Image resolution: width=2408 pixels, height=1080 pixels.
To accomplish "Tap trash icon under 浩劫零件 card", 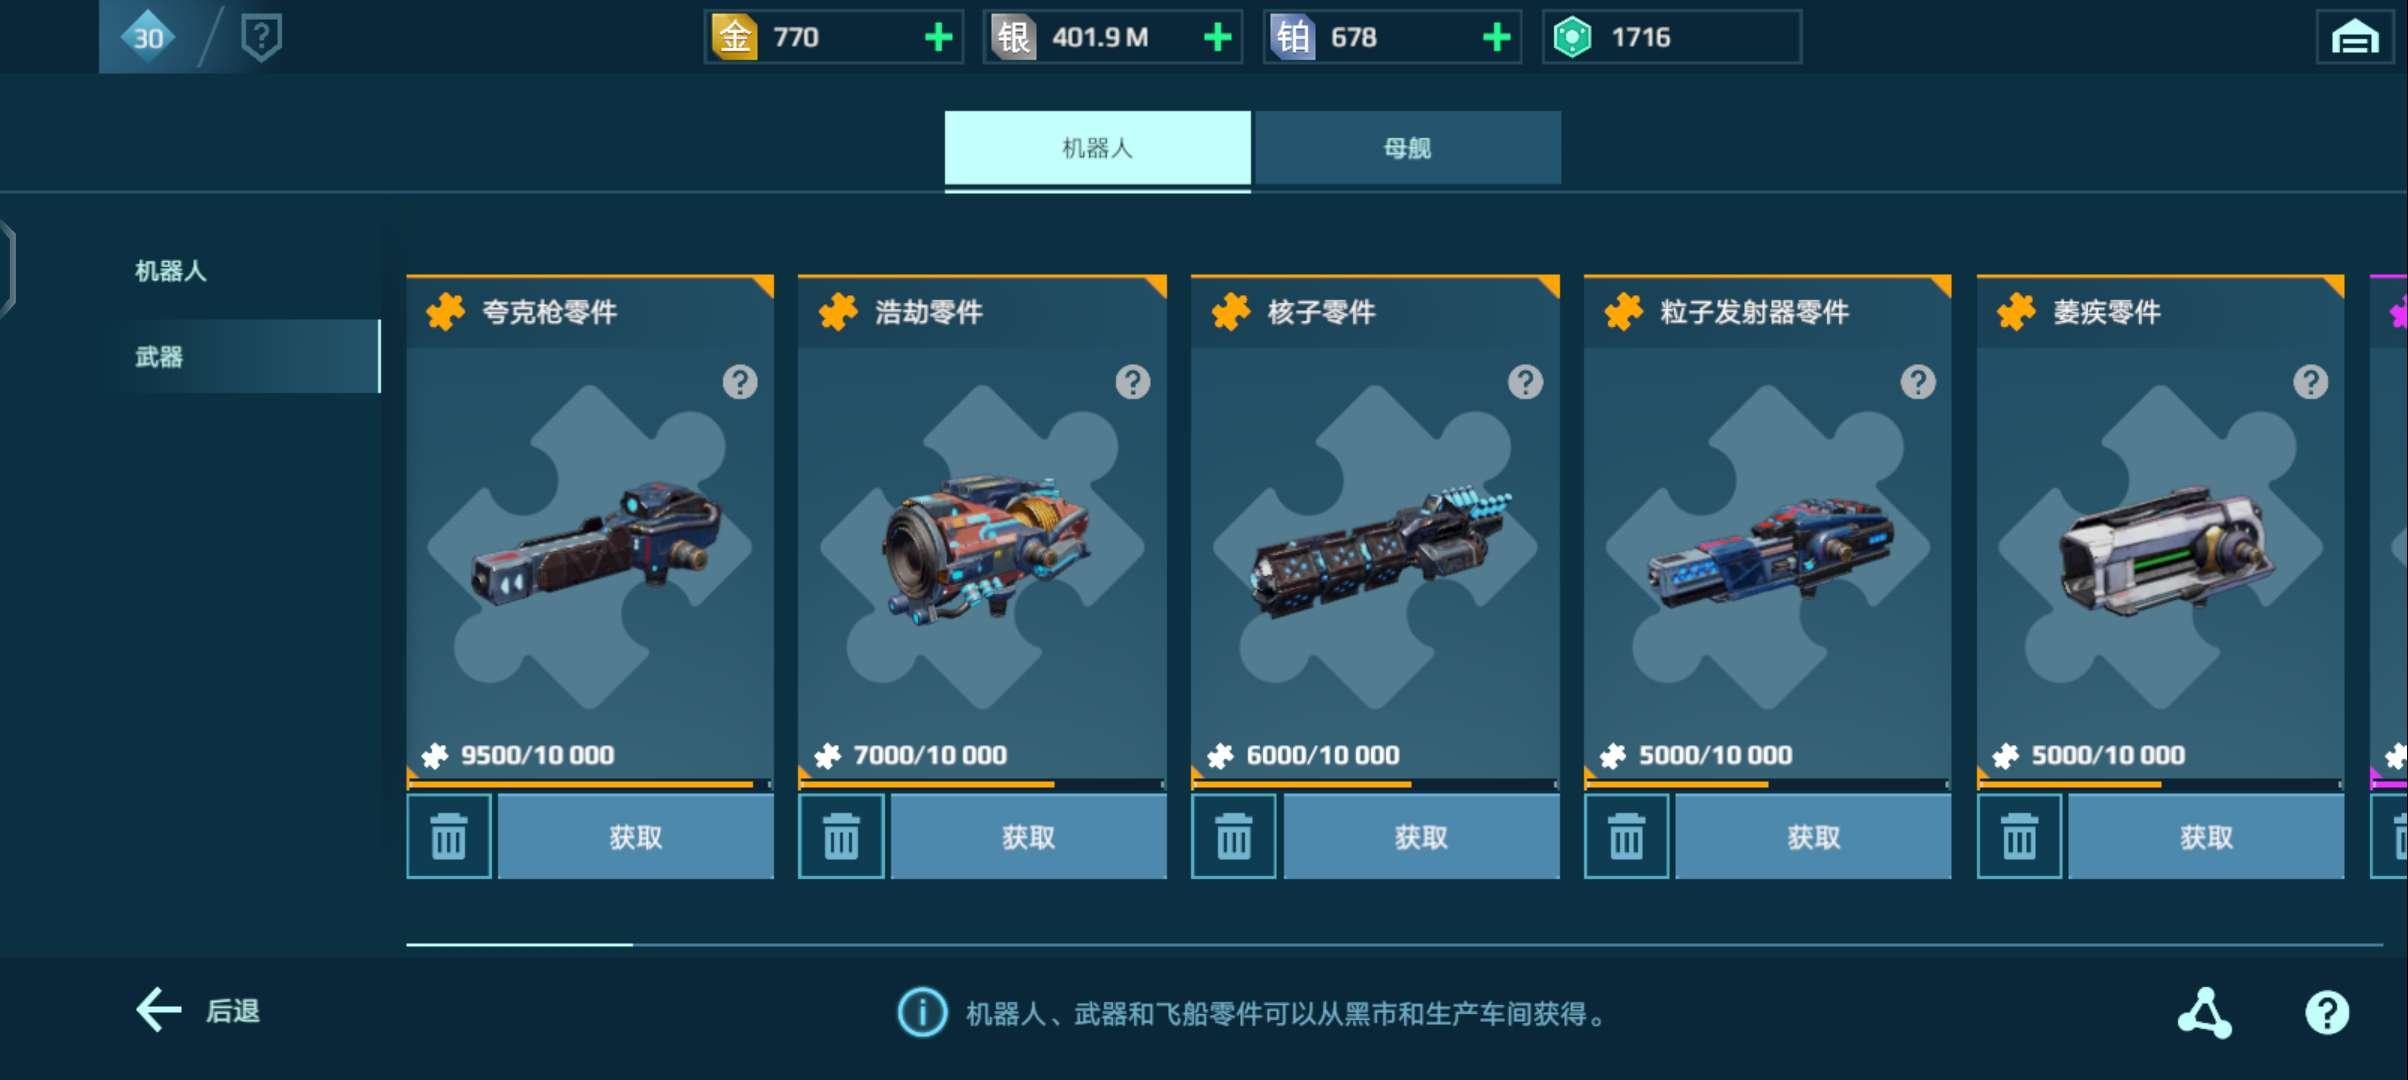I will pos(841,837).
